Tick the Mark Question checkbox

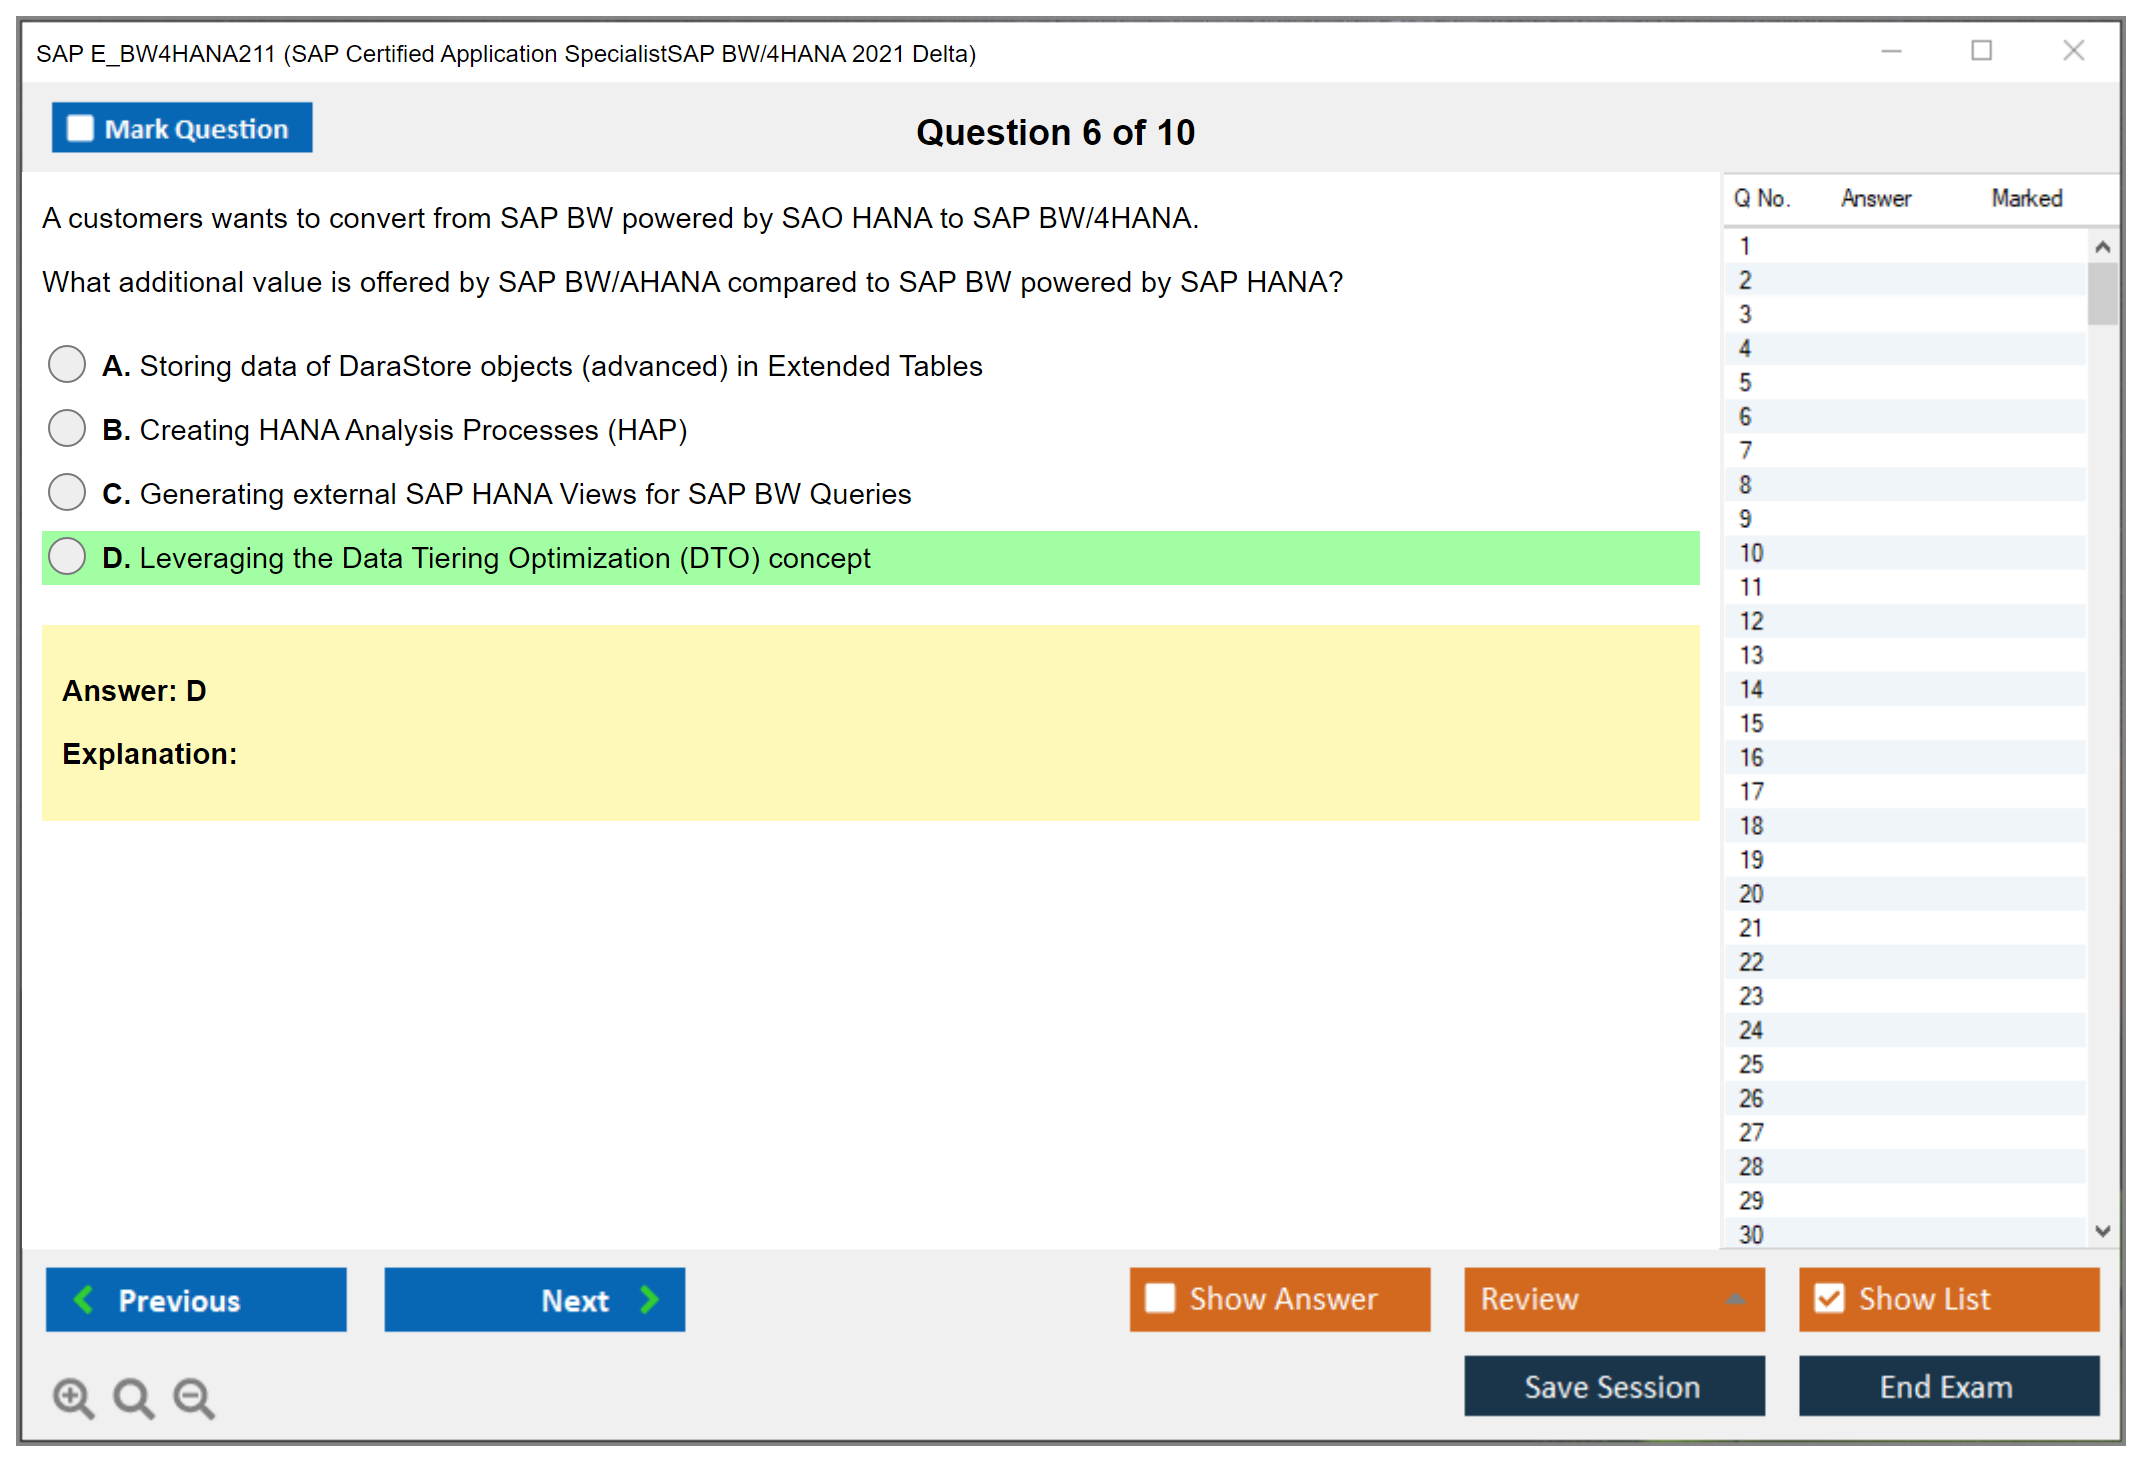click(x=80, y=129)
